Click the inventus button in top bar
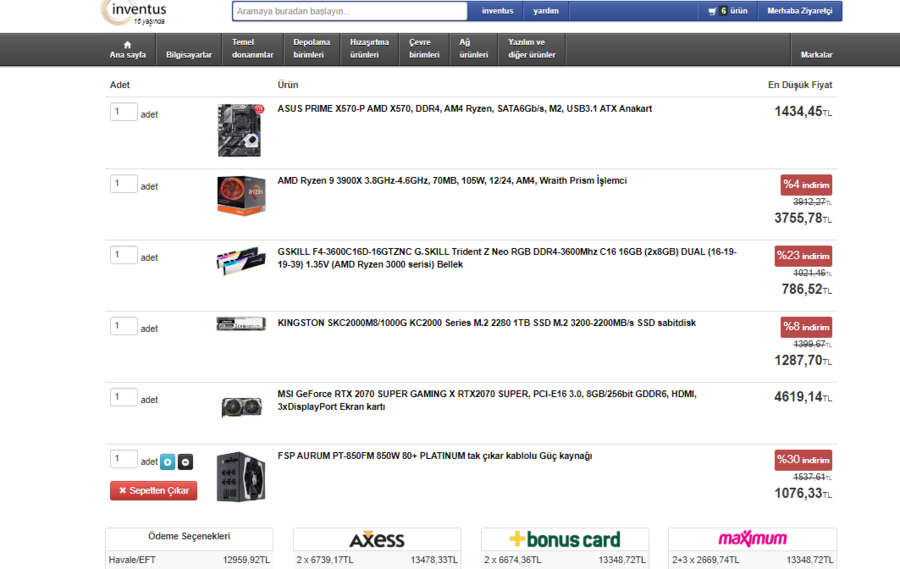900x569 pixels. click(498, 11)
